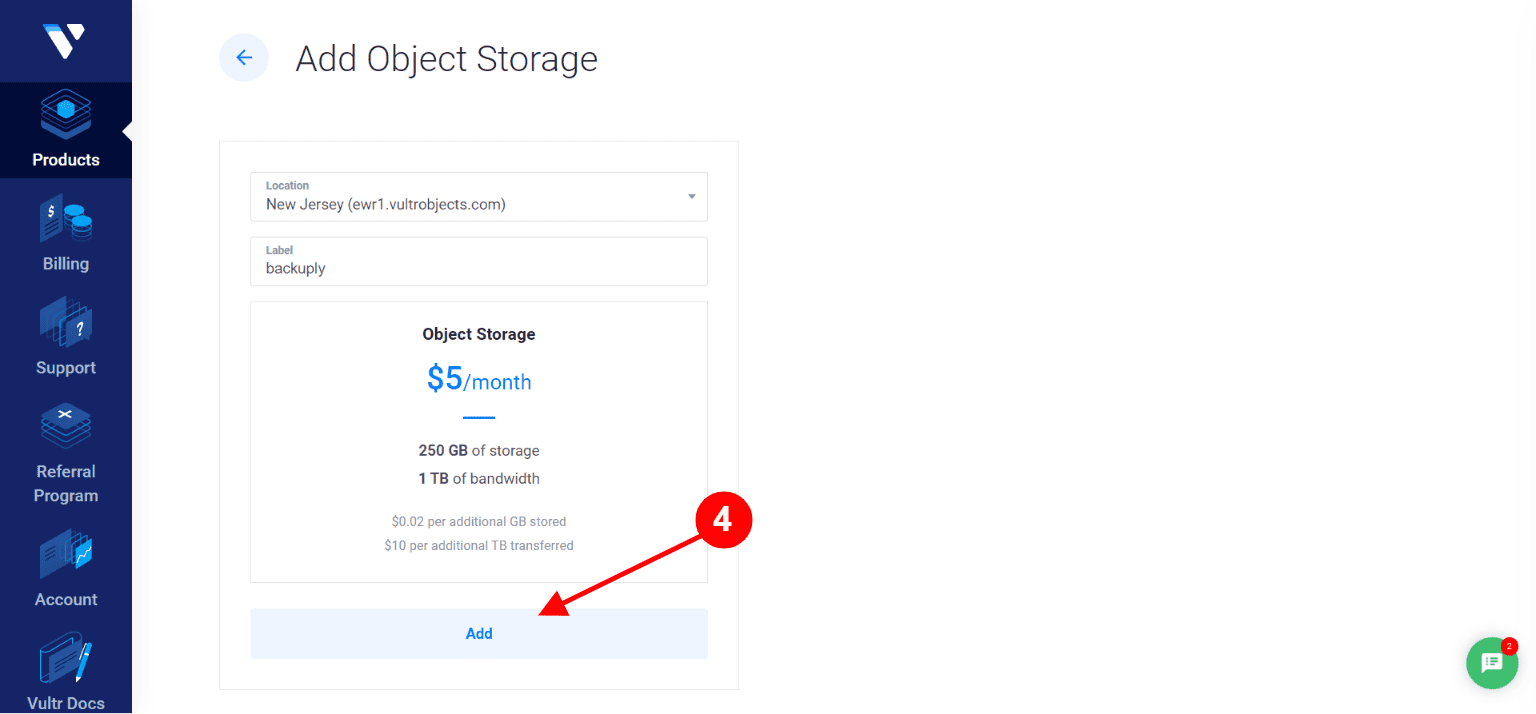1536x714 pixels.
Task: Focus the Label field containing backuply
Action: tap(478, 262)
